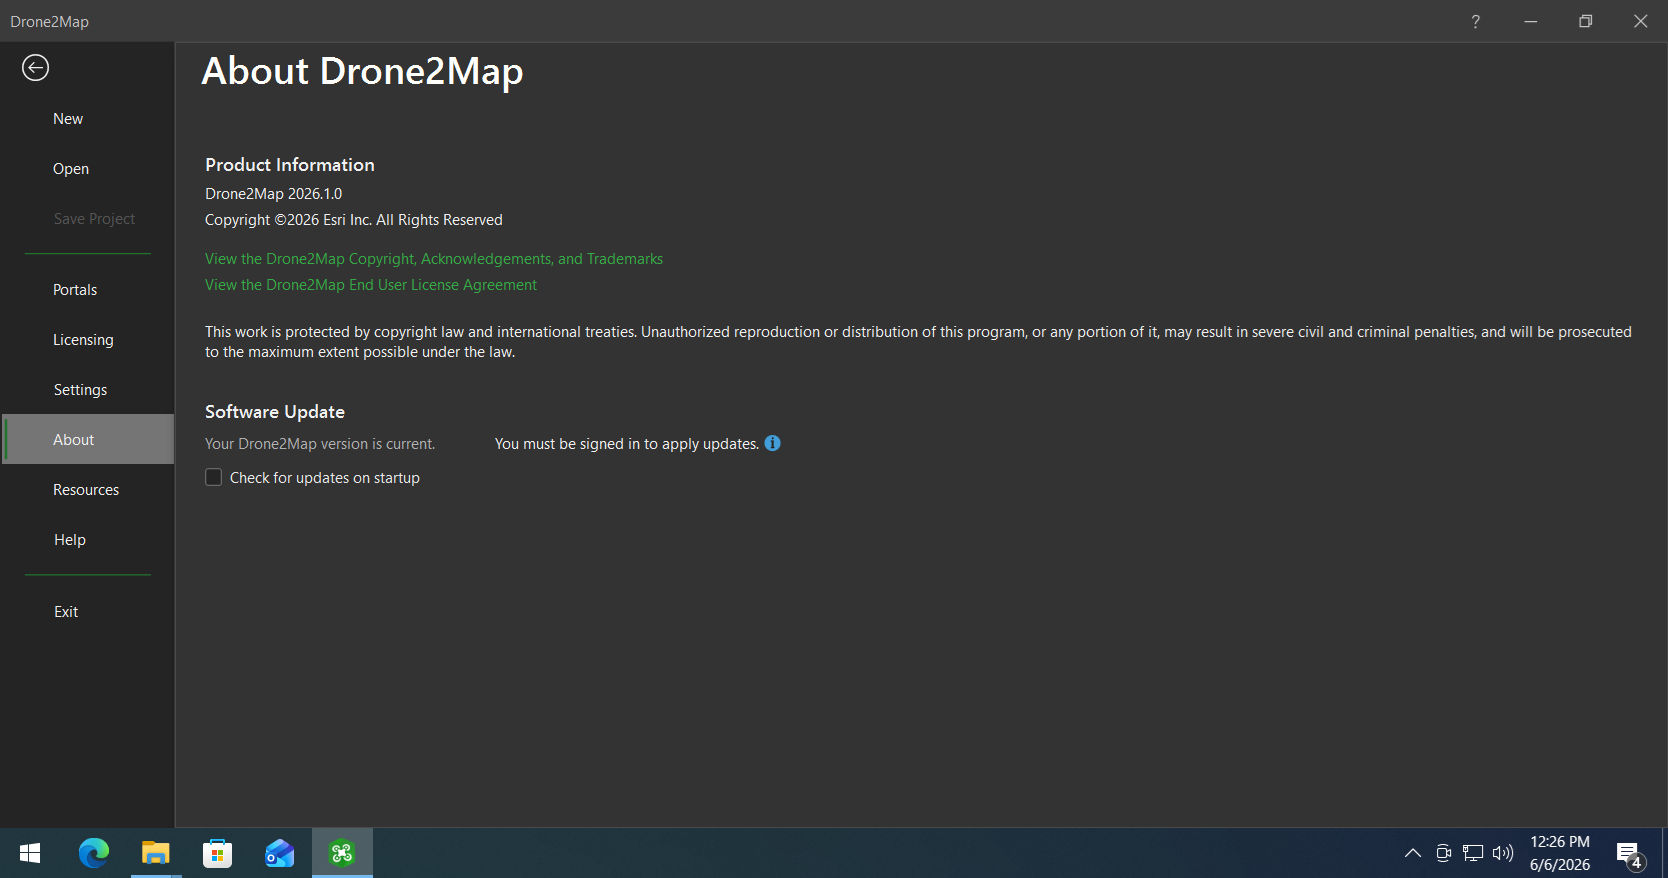Show hidden system tray icons
The image size is (1668, 878).
1413,853
